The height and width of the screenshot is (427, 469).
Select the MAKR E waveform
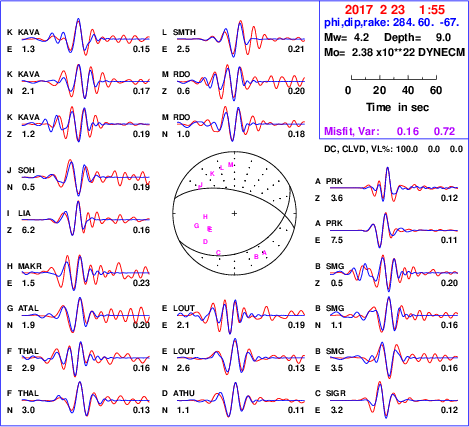coord(86,273)
